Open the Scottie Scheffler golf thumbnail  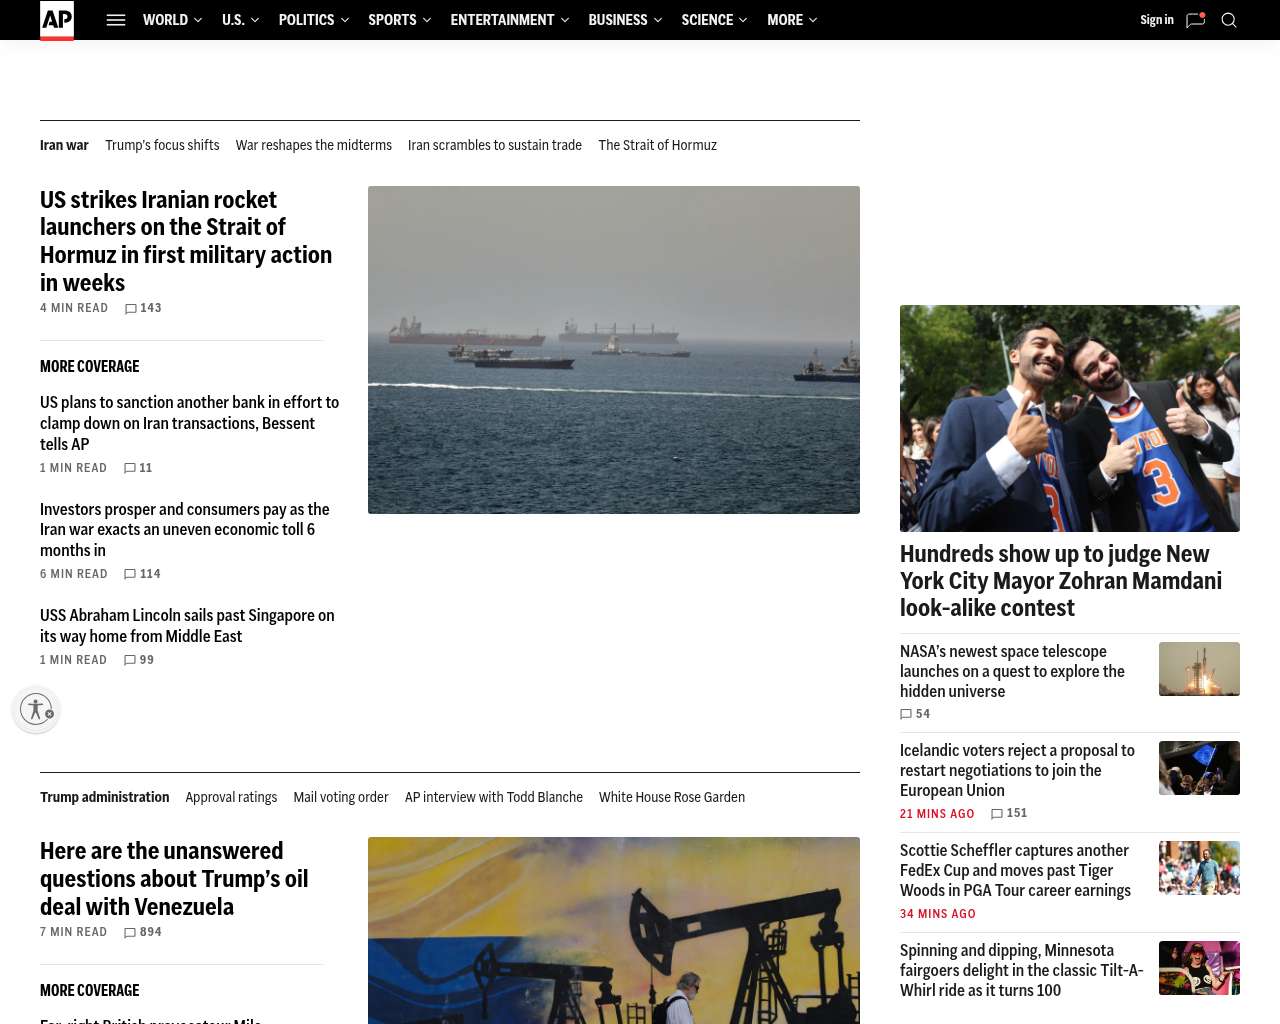click(1199, 868)
